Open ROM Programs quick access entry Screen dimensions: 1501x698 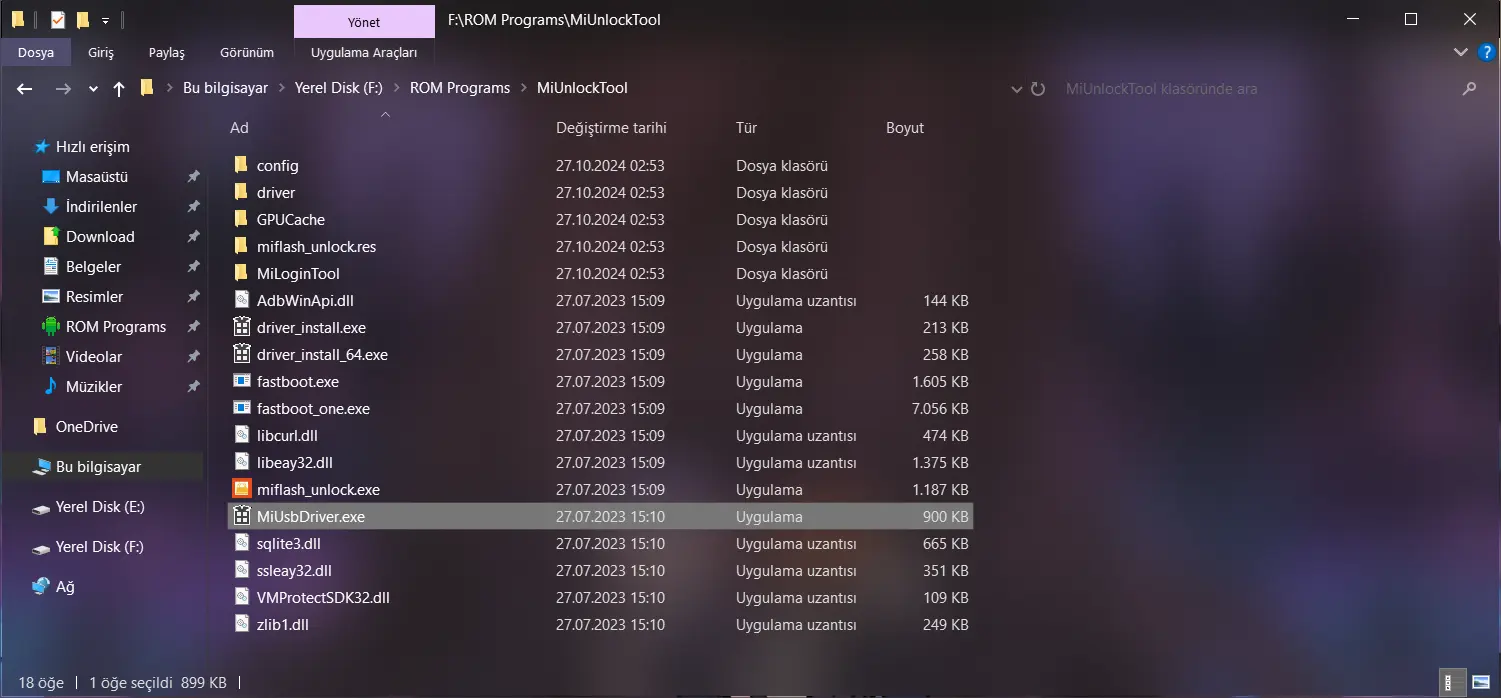(x=116, y=326)
